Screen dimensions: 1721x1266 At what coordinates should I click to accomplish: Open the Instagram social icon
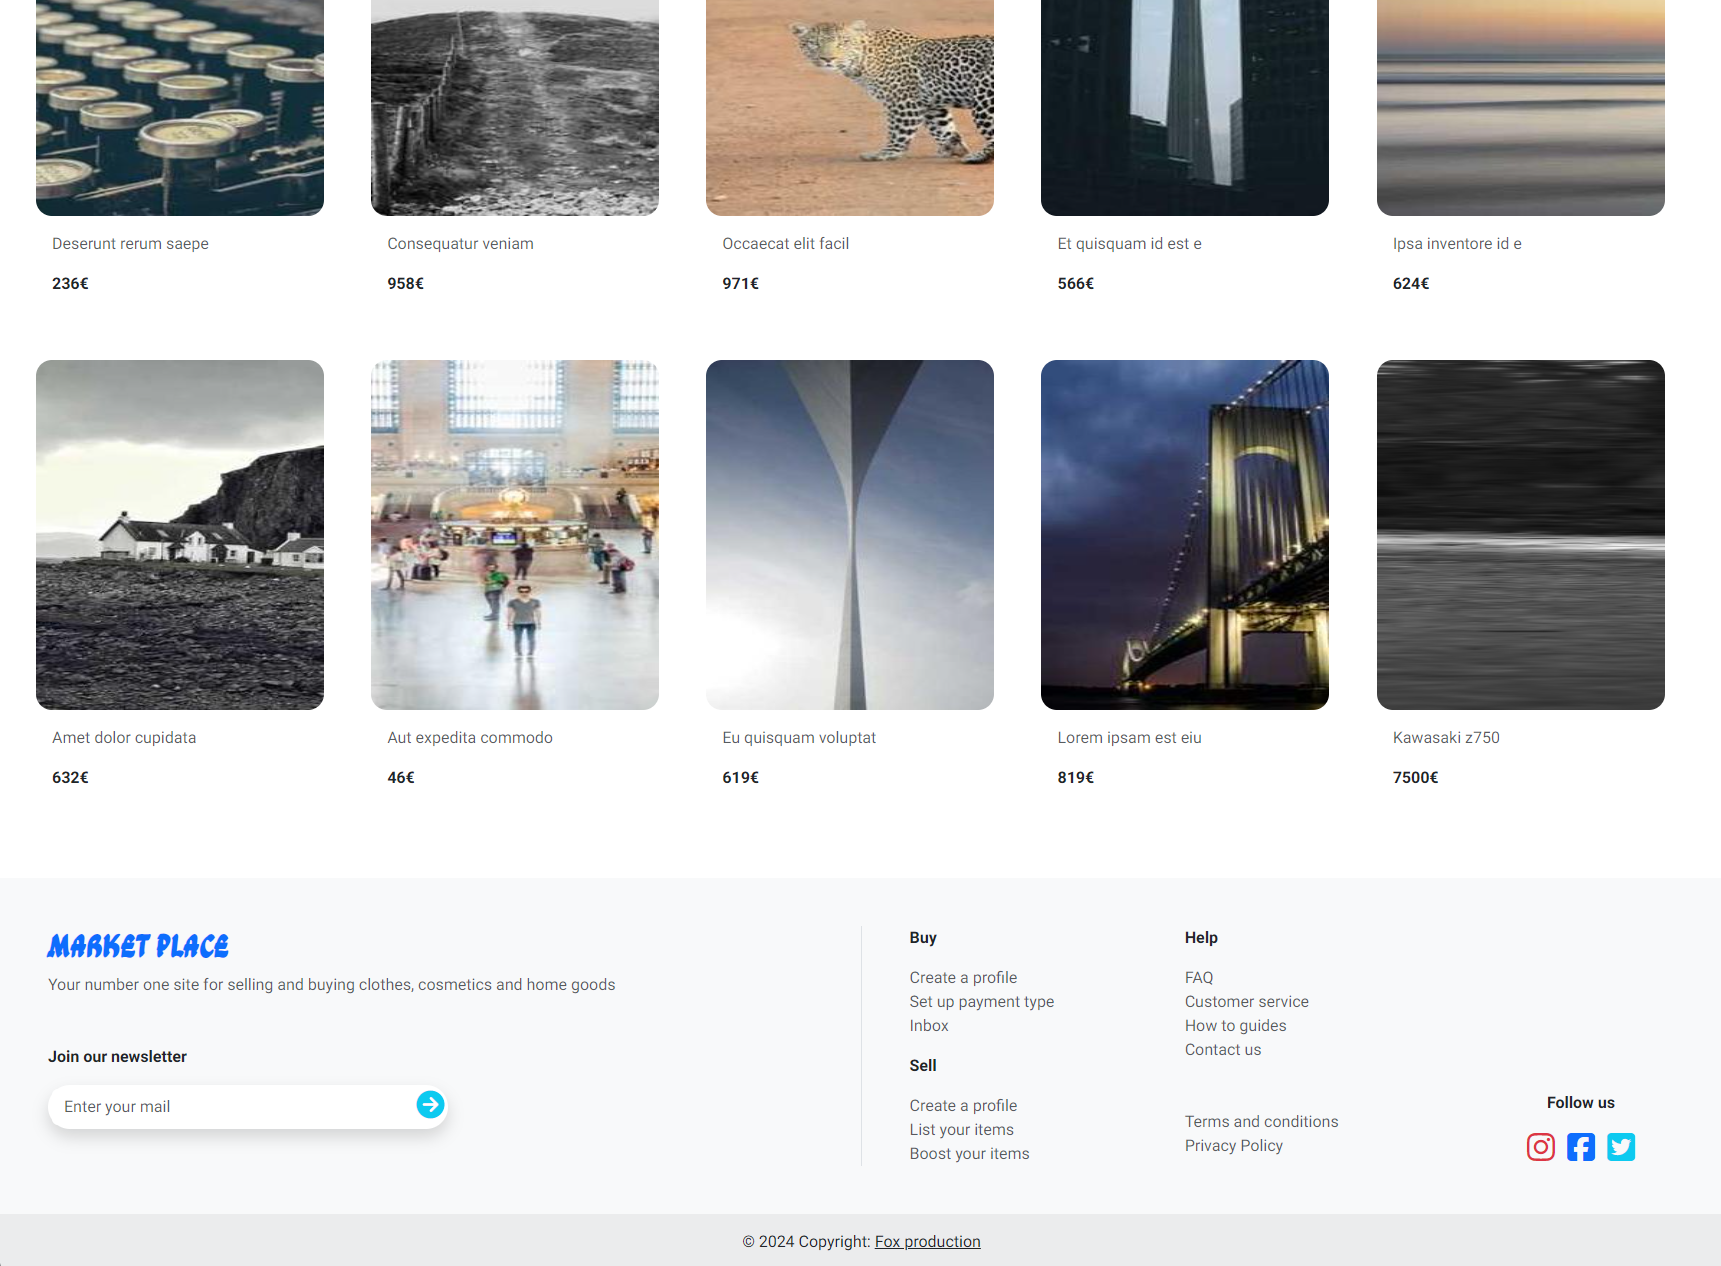1540,1147
